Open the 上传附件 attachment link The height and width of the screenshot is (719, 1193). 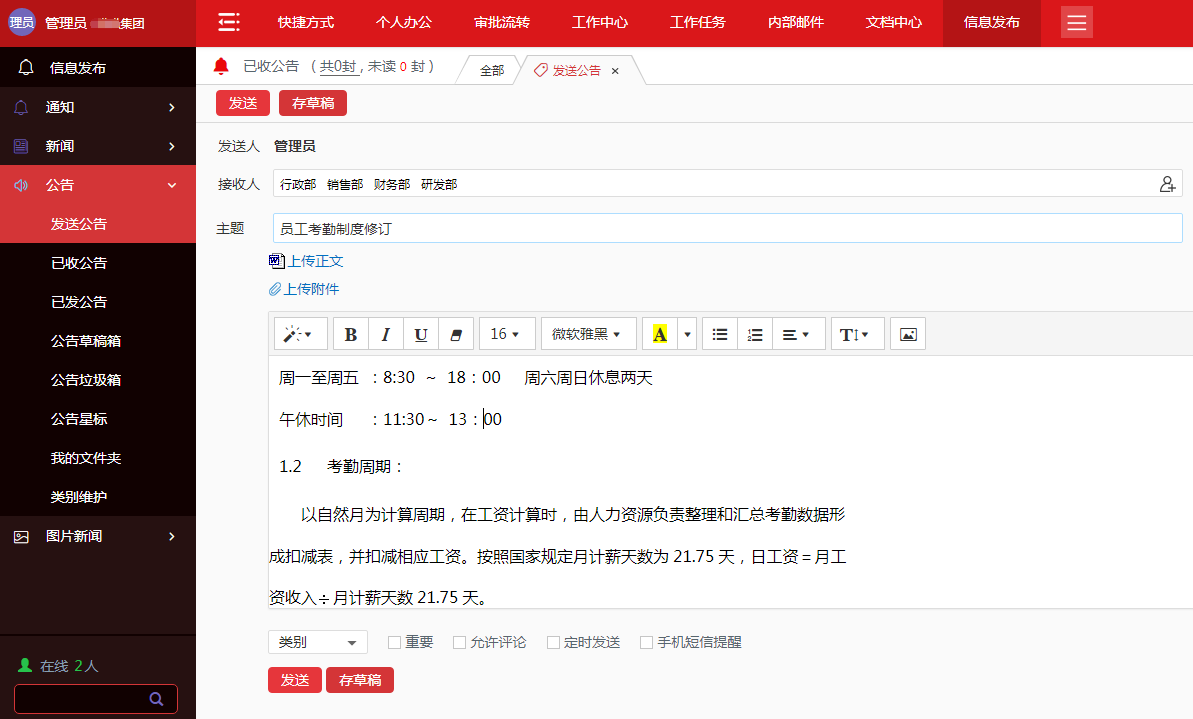pos(313,289)
